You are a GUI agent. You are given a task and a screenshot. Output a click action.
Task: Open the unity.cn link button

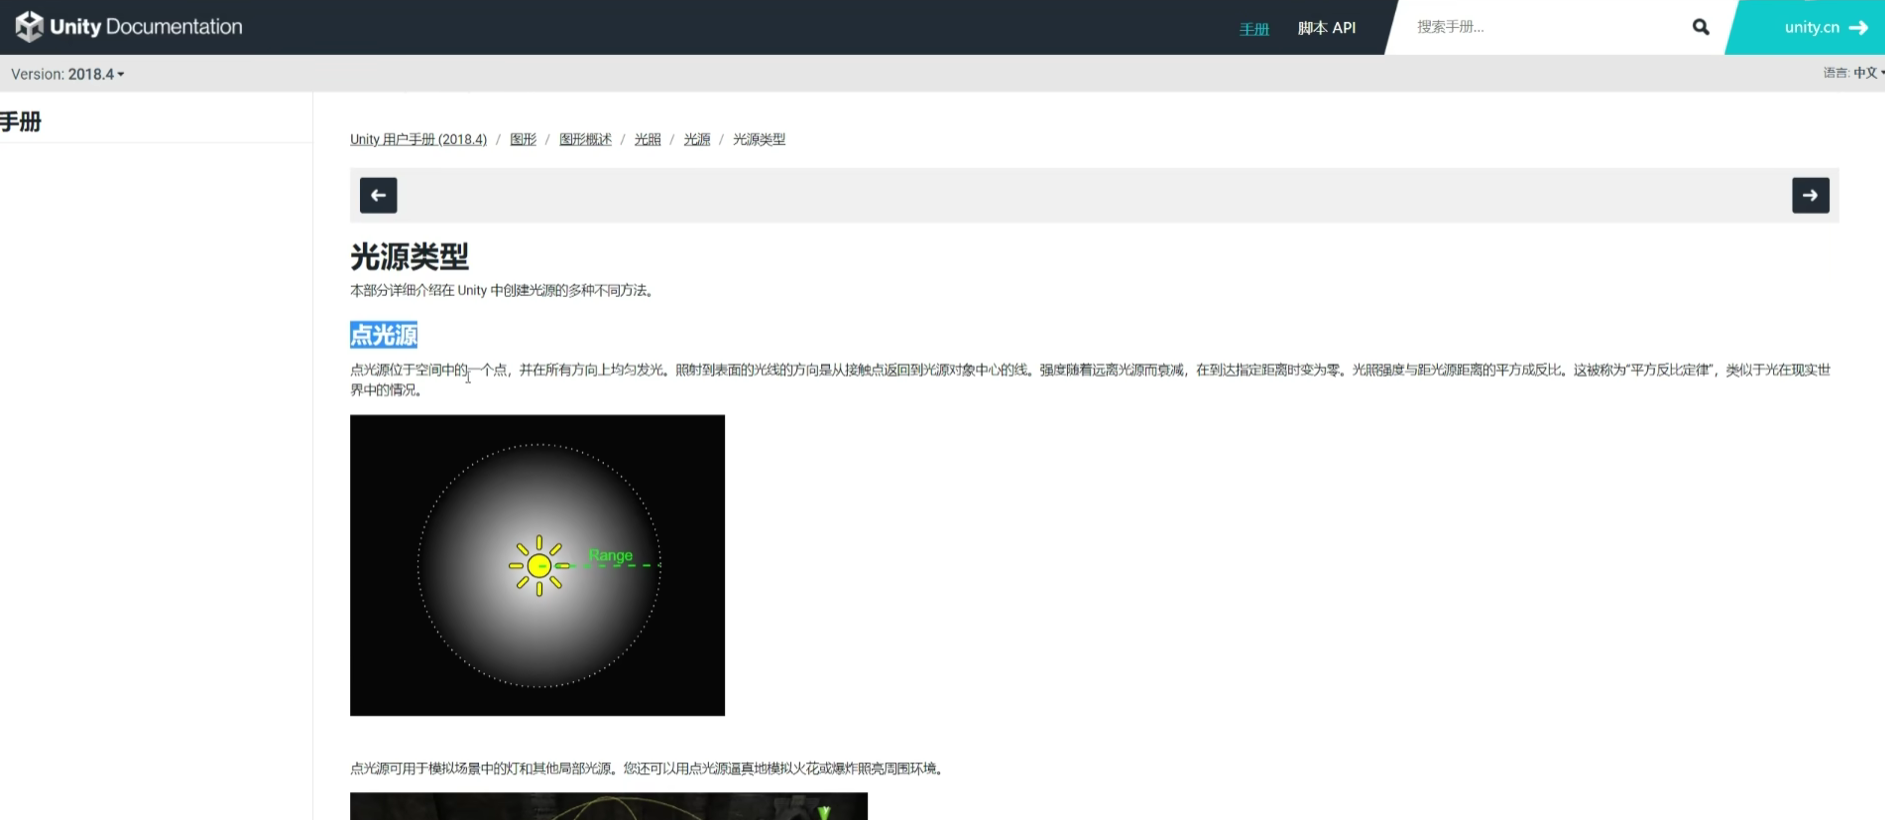point(1812,27)
